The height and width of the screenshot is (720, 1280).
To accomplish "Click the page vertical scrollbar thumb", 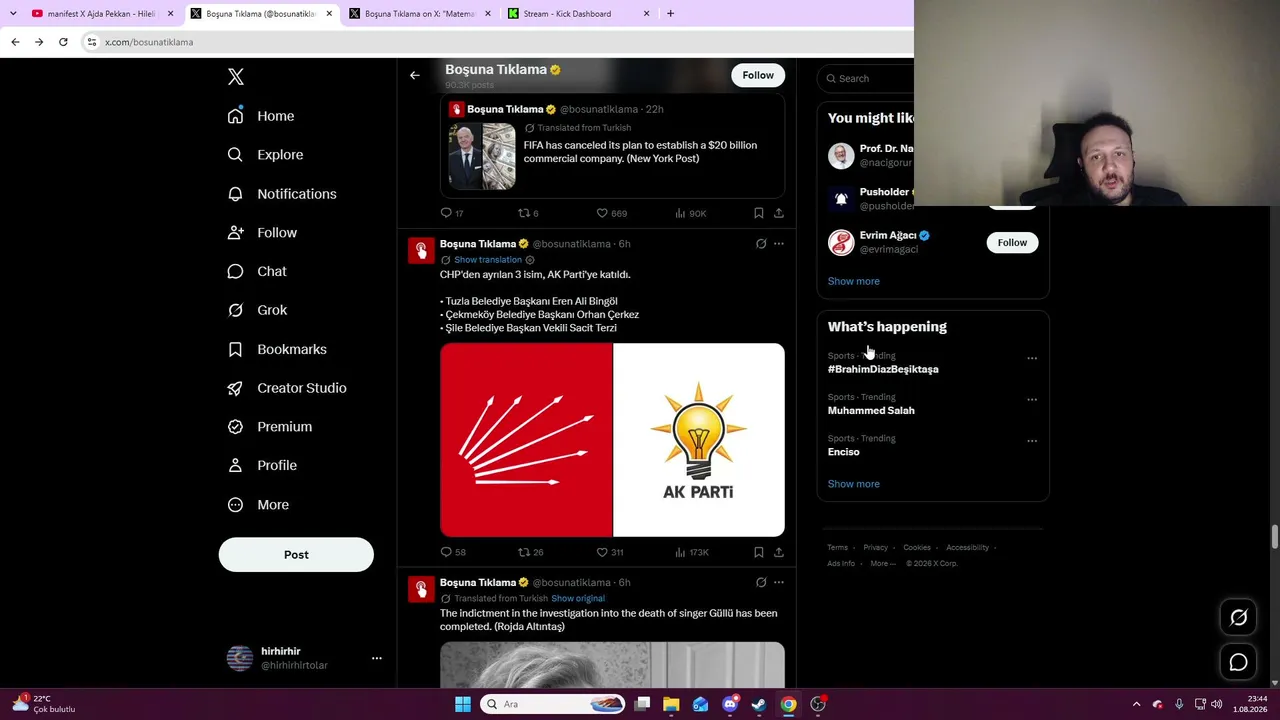I will (x=1275, y=535).
